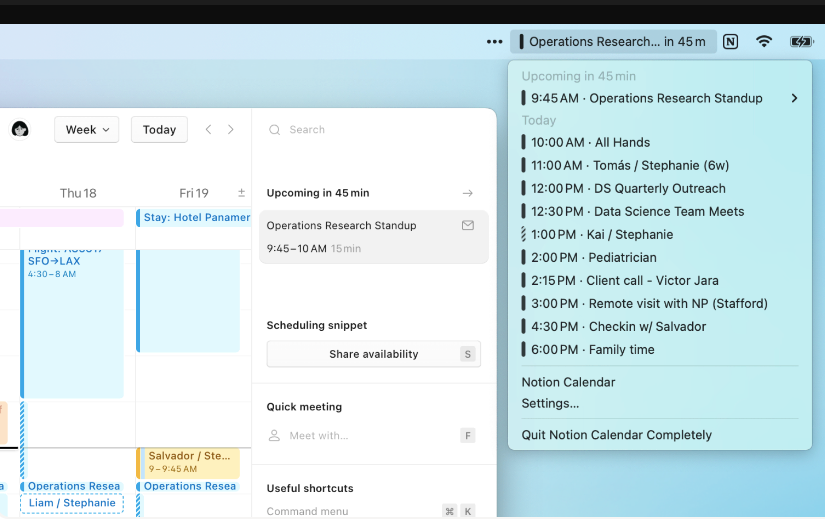
Task: Click the arrow next to Upcoming in 45 min
Action: 467,193
